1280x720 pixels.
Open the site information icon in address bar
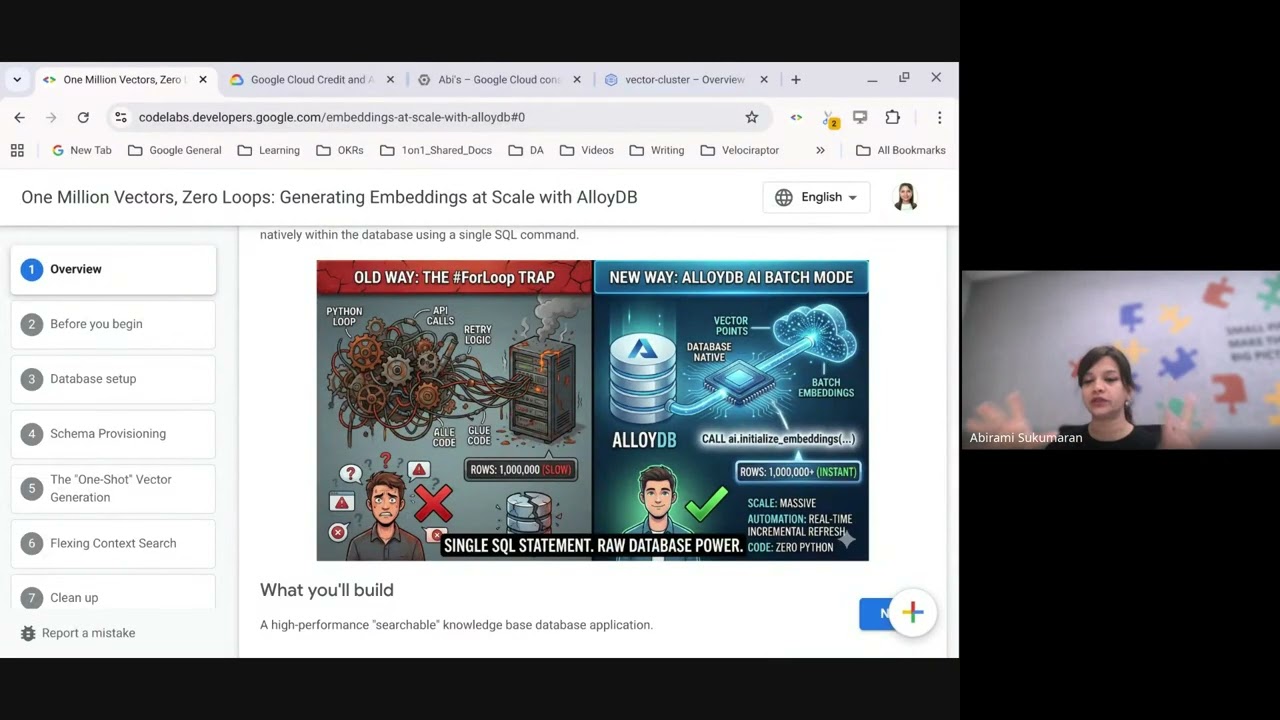click(x=121, y=117)
